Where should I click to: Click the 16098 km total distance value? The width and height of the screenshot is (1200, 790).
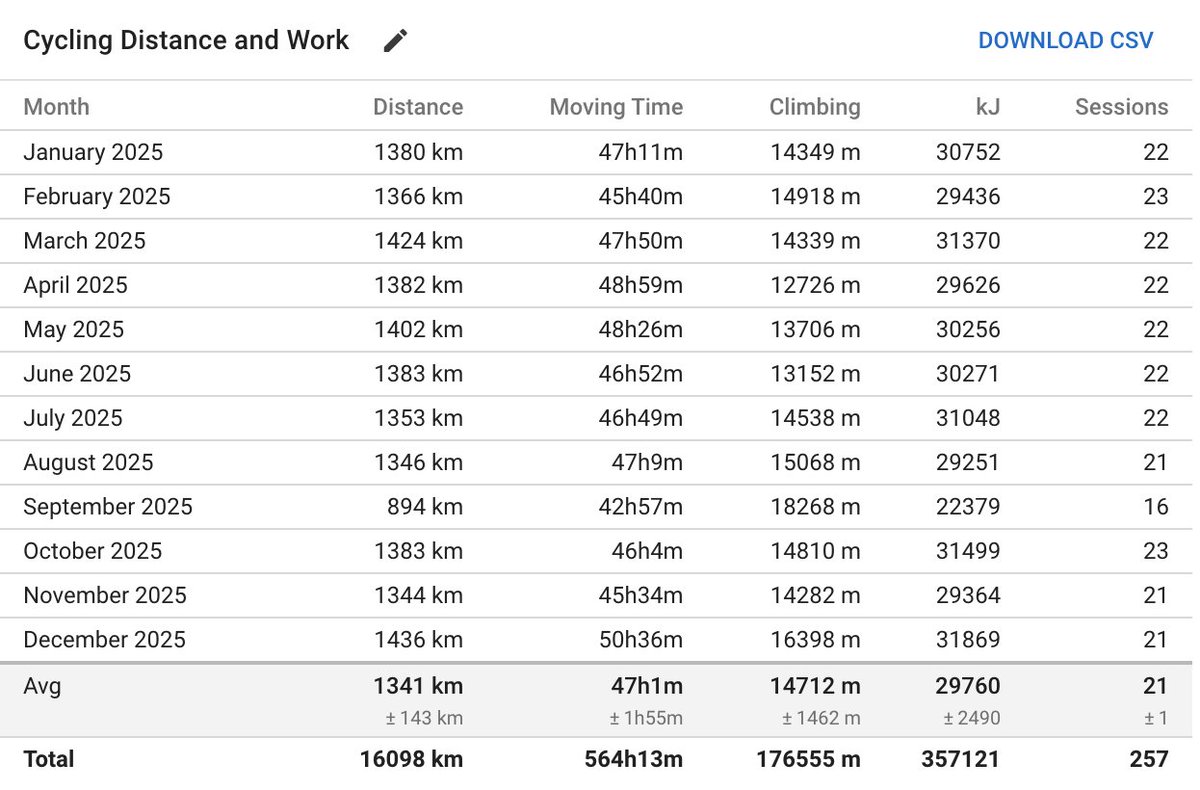pos(411,759)
